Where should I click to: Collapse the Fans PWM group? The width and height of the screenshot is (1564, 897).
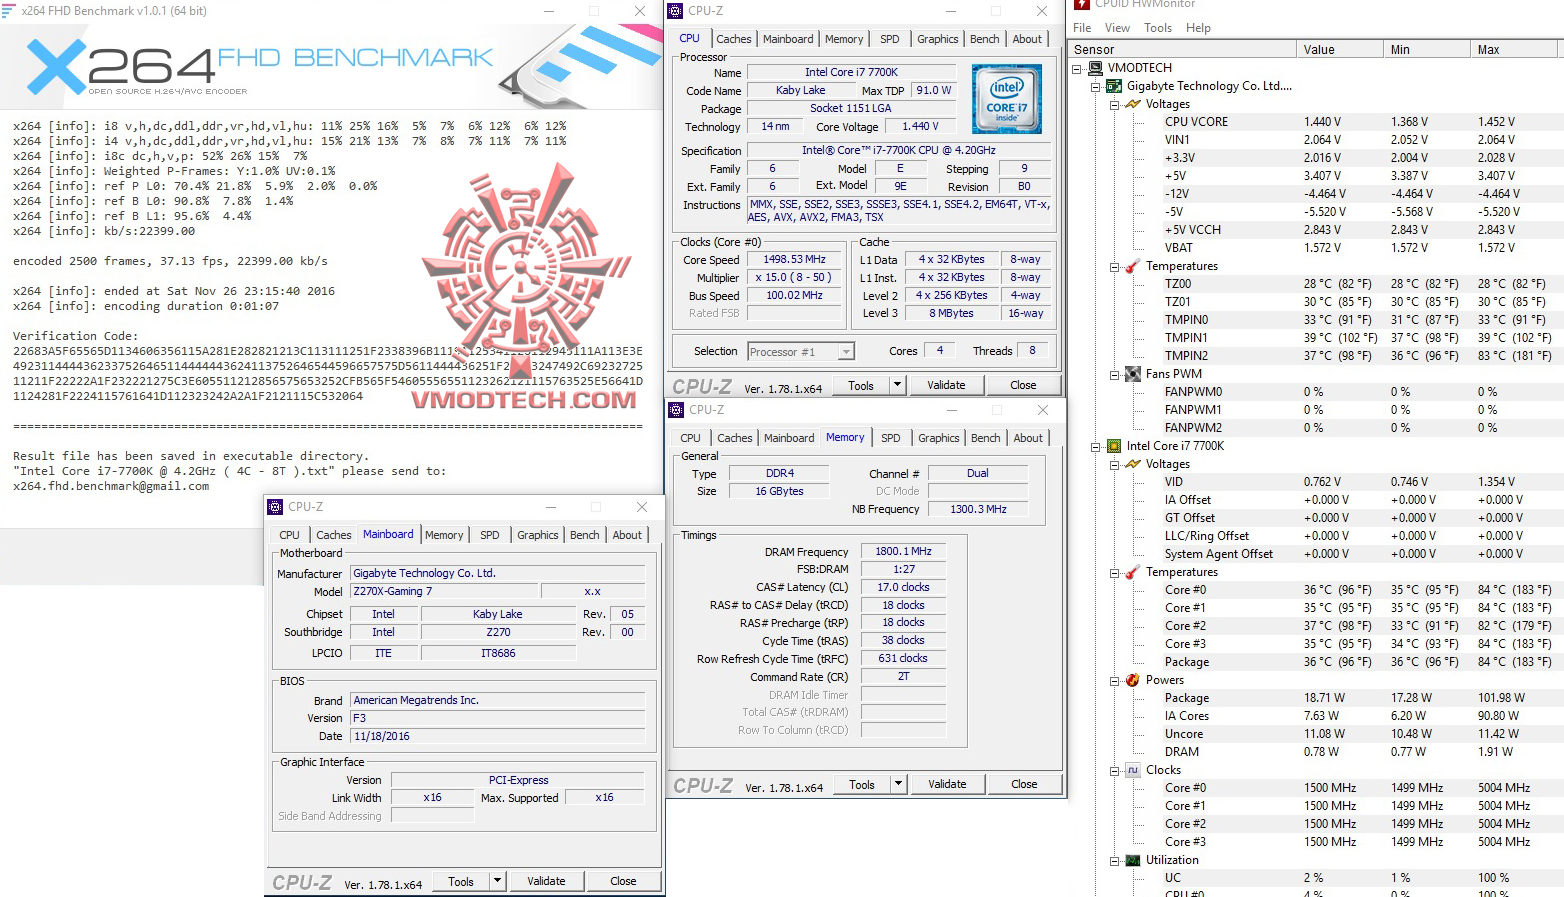[x=1114, y=375]
